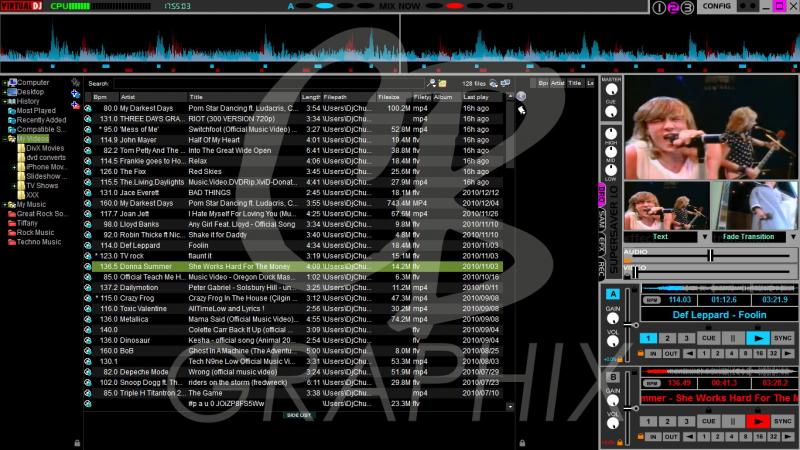Viewport: 800px width, 450px height.
Task: Set loop OUT point on deck B
Action: click(671, 436)
